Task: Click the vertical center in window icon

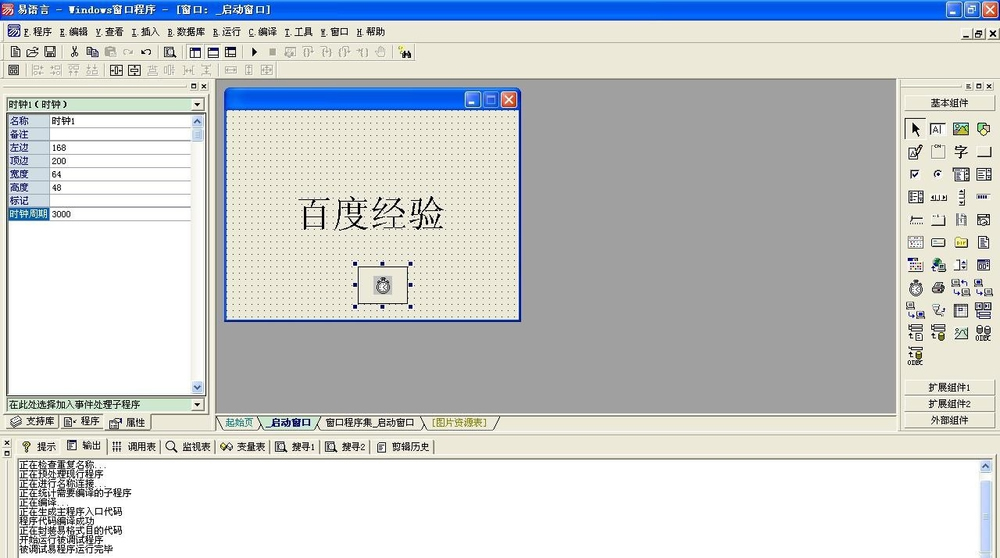Action: point(134,70)
